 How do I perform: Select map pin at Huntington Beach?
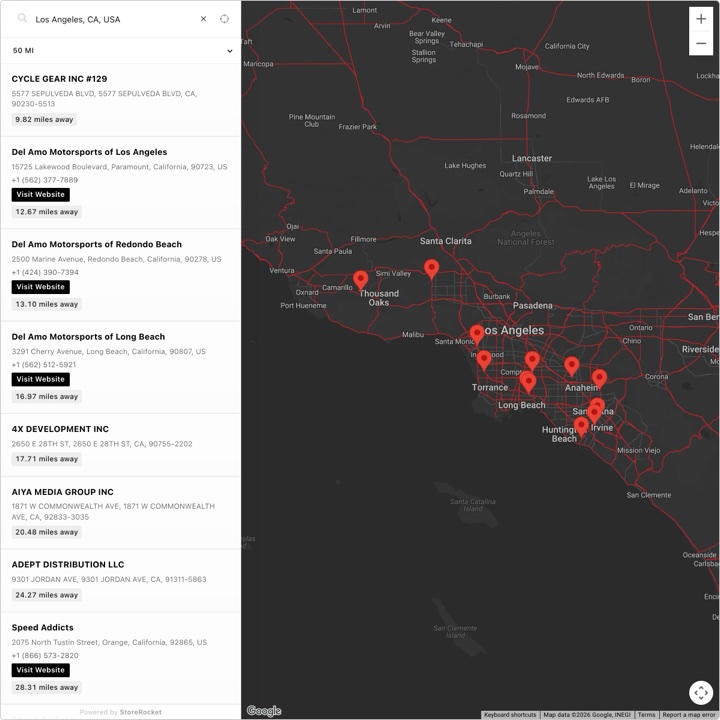coord(581,427)
